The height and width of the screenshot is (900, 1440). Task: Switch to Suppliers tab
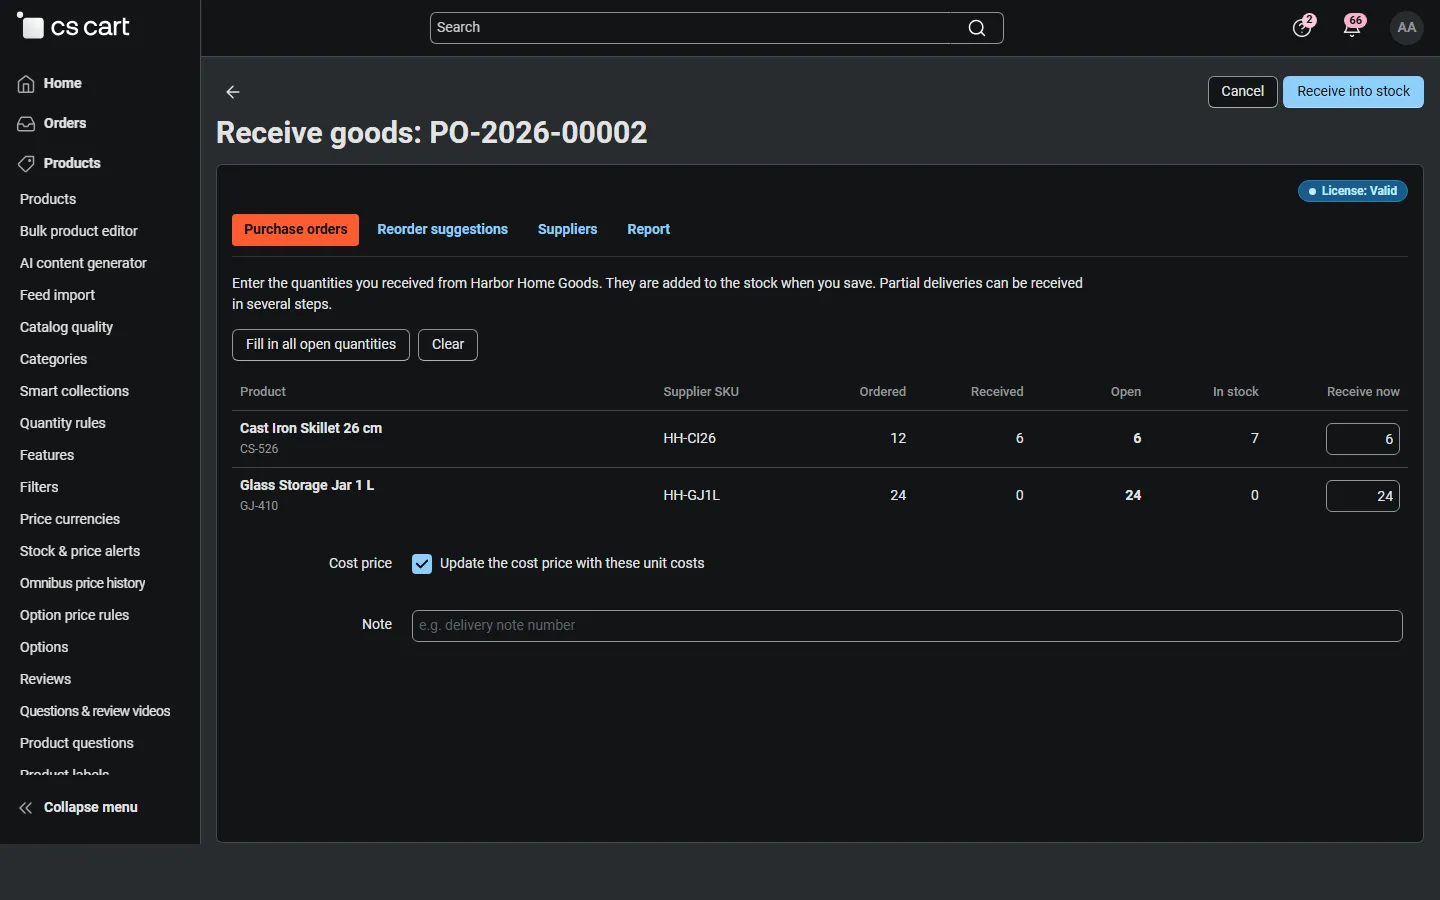click(x=567, y=230)
